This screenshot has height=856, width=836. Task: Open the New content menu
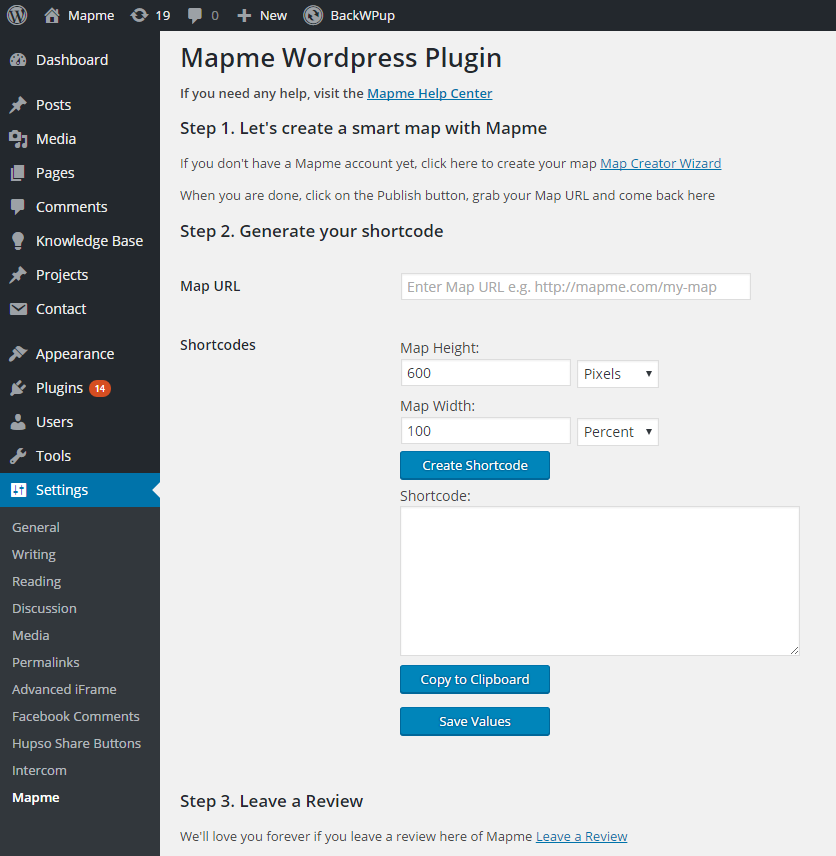pyautogui.click(x=262, y=15)
